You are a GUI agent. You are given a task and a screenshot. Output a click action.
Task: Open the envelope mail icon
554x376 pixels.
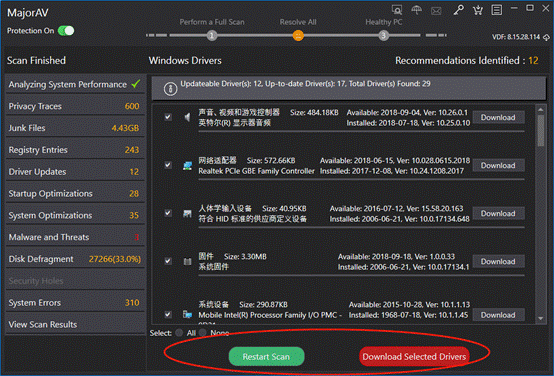436,11
